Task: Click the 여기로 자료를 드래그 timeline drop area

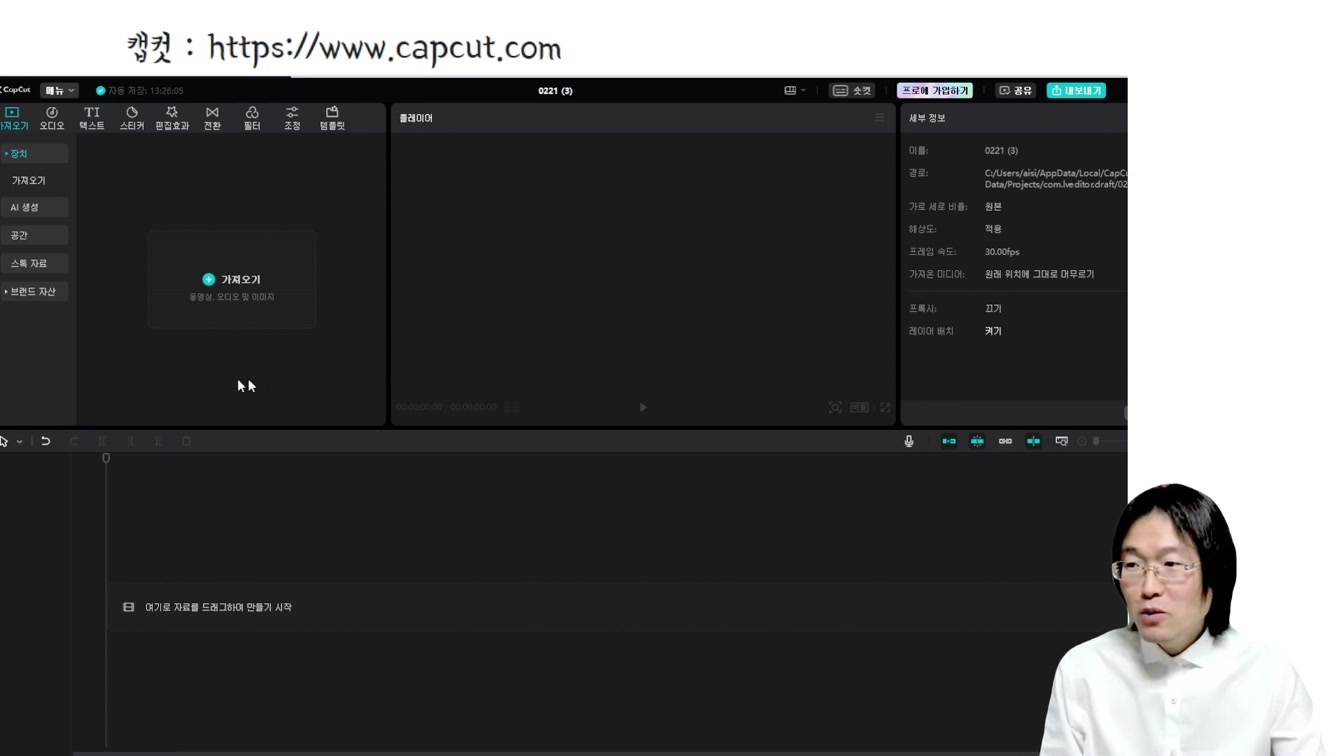Action: tap(617, 607)
